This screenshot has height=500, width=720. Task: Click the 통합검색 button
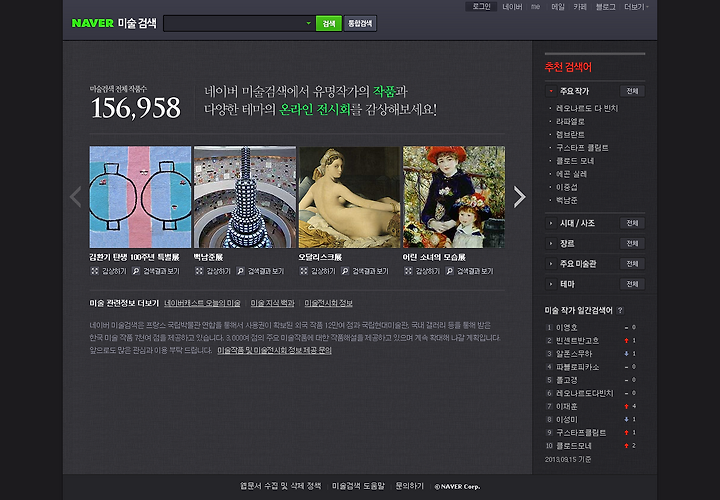point(360,23)
